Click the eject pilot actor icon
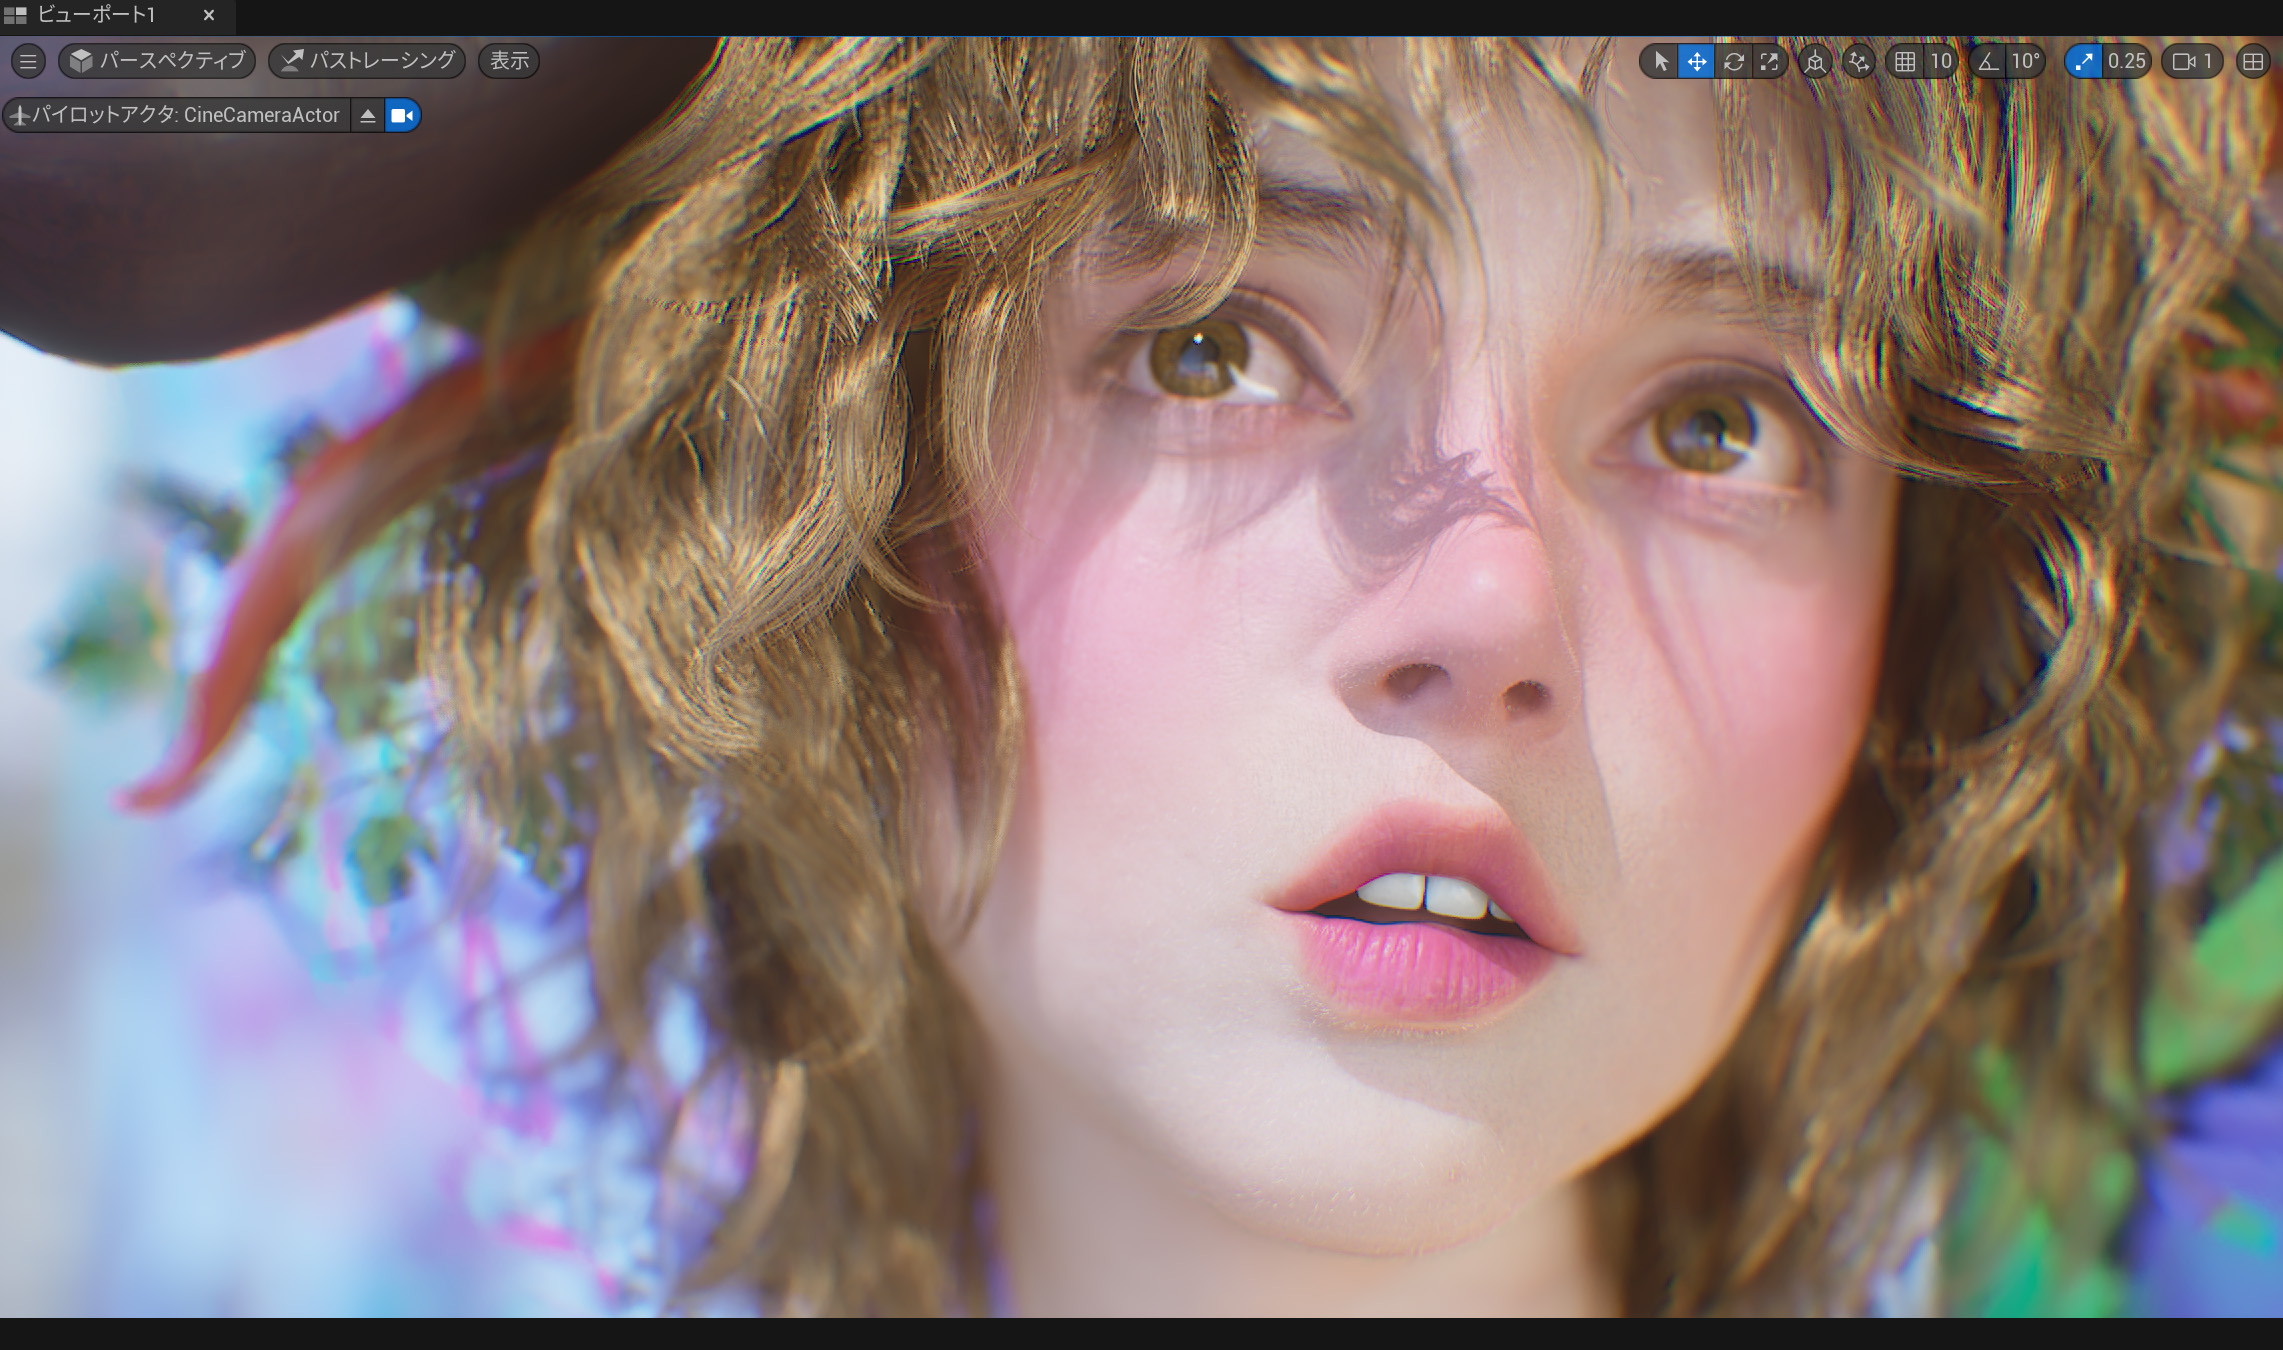This screenshot has width=2283, height=1350. 368,115
